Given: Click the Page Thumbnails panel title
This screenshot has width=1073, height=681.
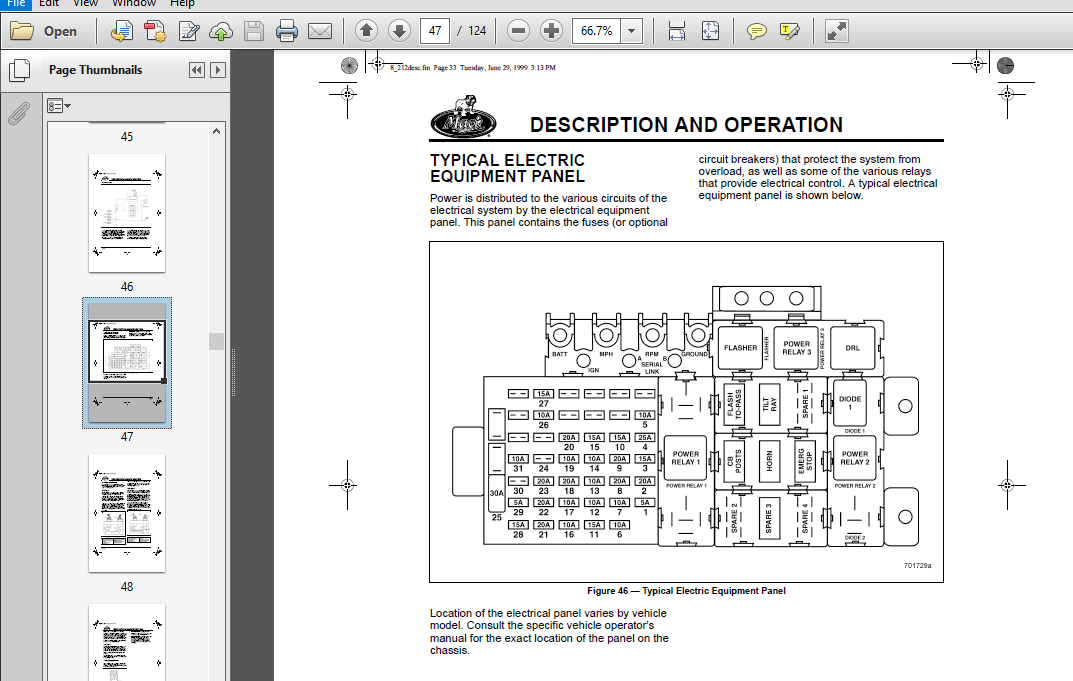Looking at the screenshot, I should pyautogui.click(x=95, y=70).
